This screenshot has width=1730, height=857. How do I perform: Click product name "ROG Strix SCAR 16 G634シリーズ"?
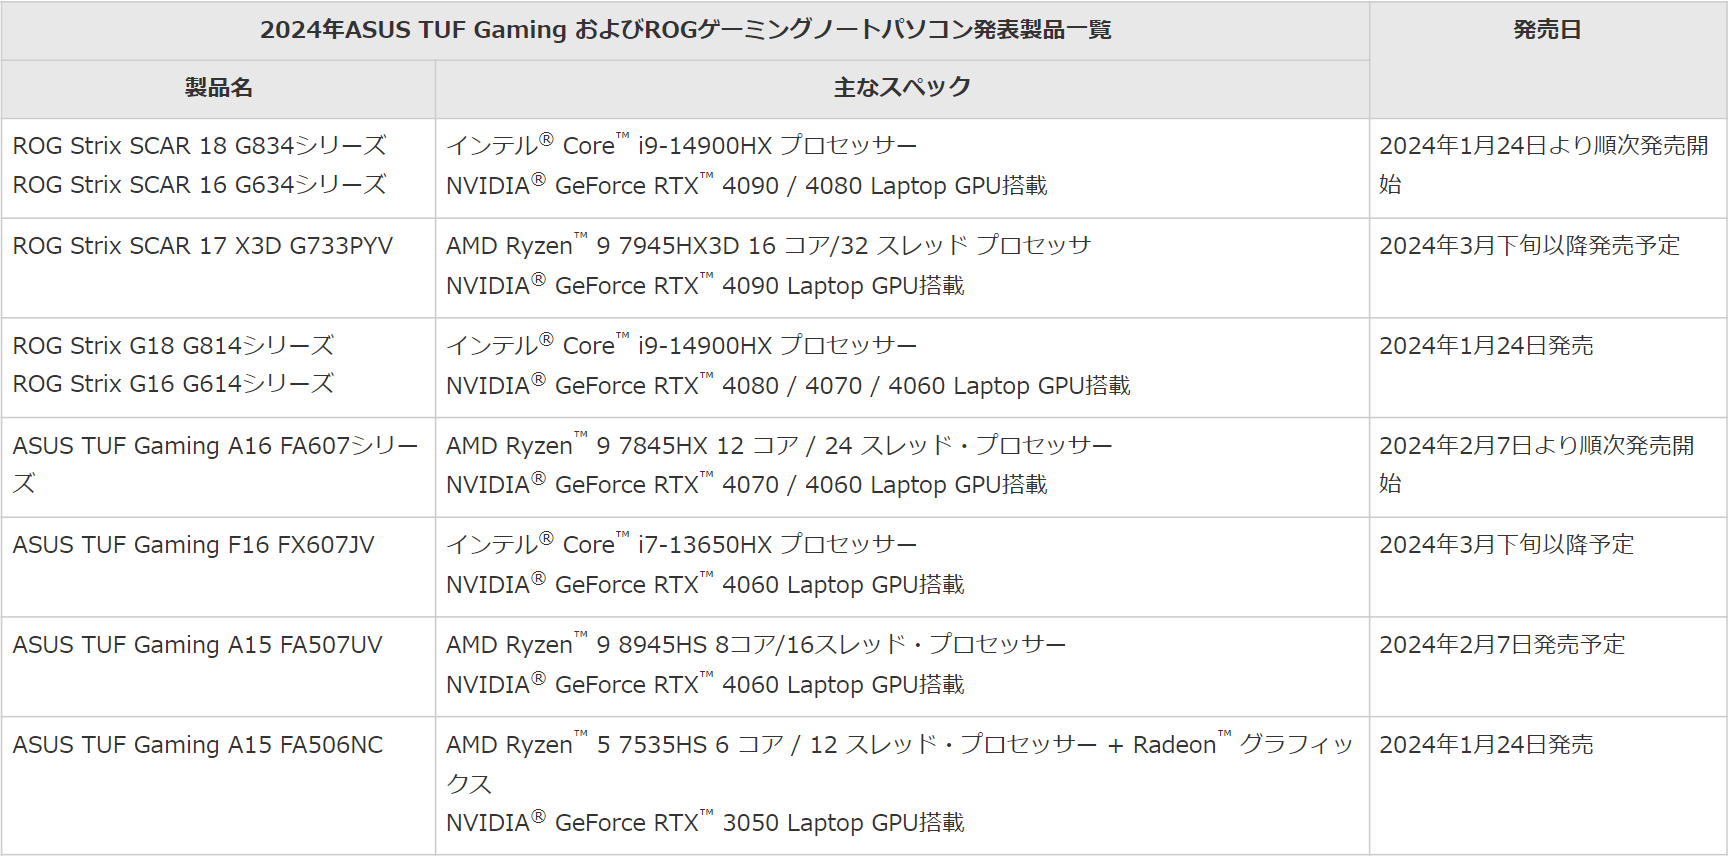tap(200, 185)
